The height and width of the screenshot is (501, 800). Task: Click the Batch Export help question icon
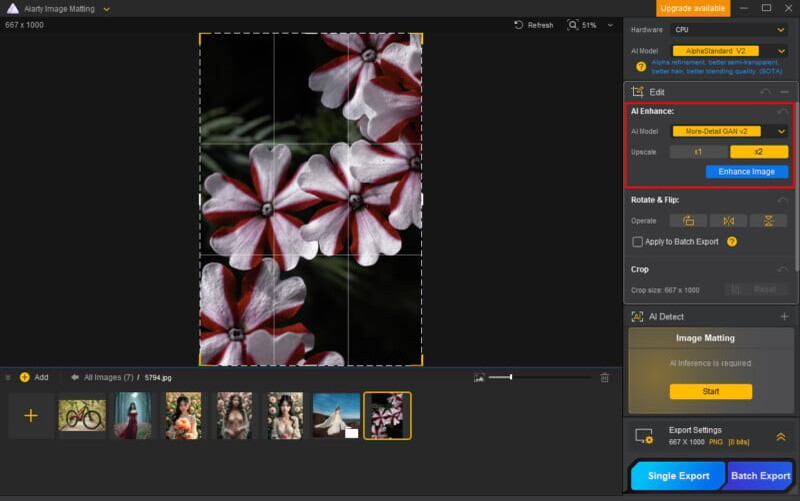coord(732,242)
